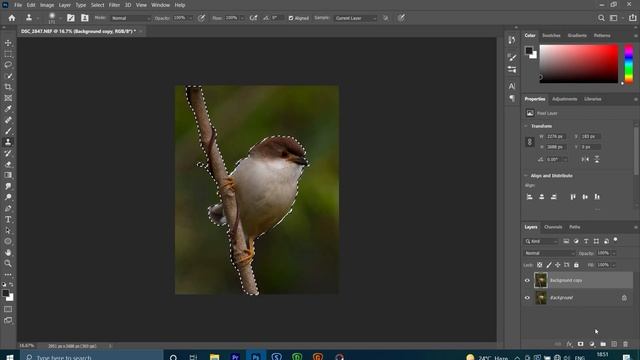Screen dimensions: 640x360
Task: Click the Search icon at top right
Action: coord(601,18)
